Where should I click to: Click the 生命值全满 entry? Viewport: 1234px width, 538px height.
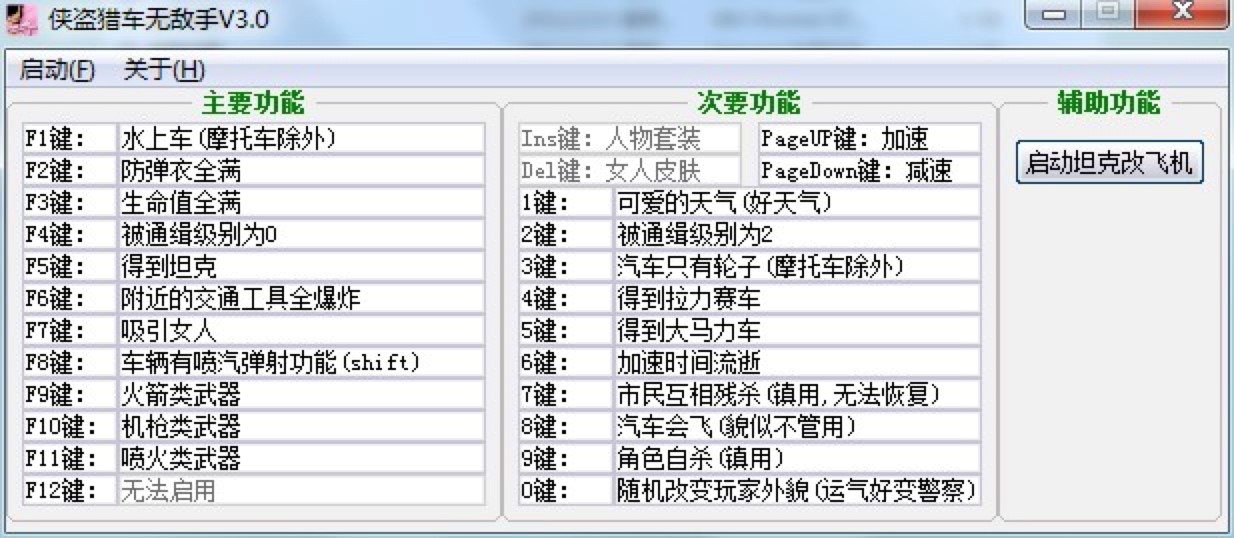301,203
